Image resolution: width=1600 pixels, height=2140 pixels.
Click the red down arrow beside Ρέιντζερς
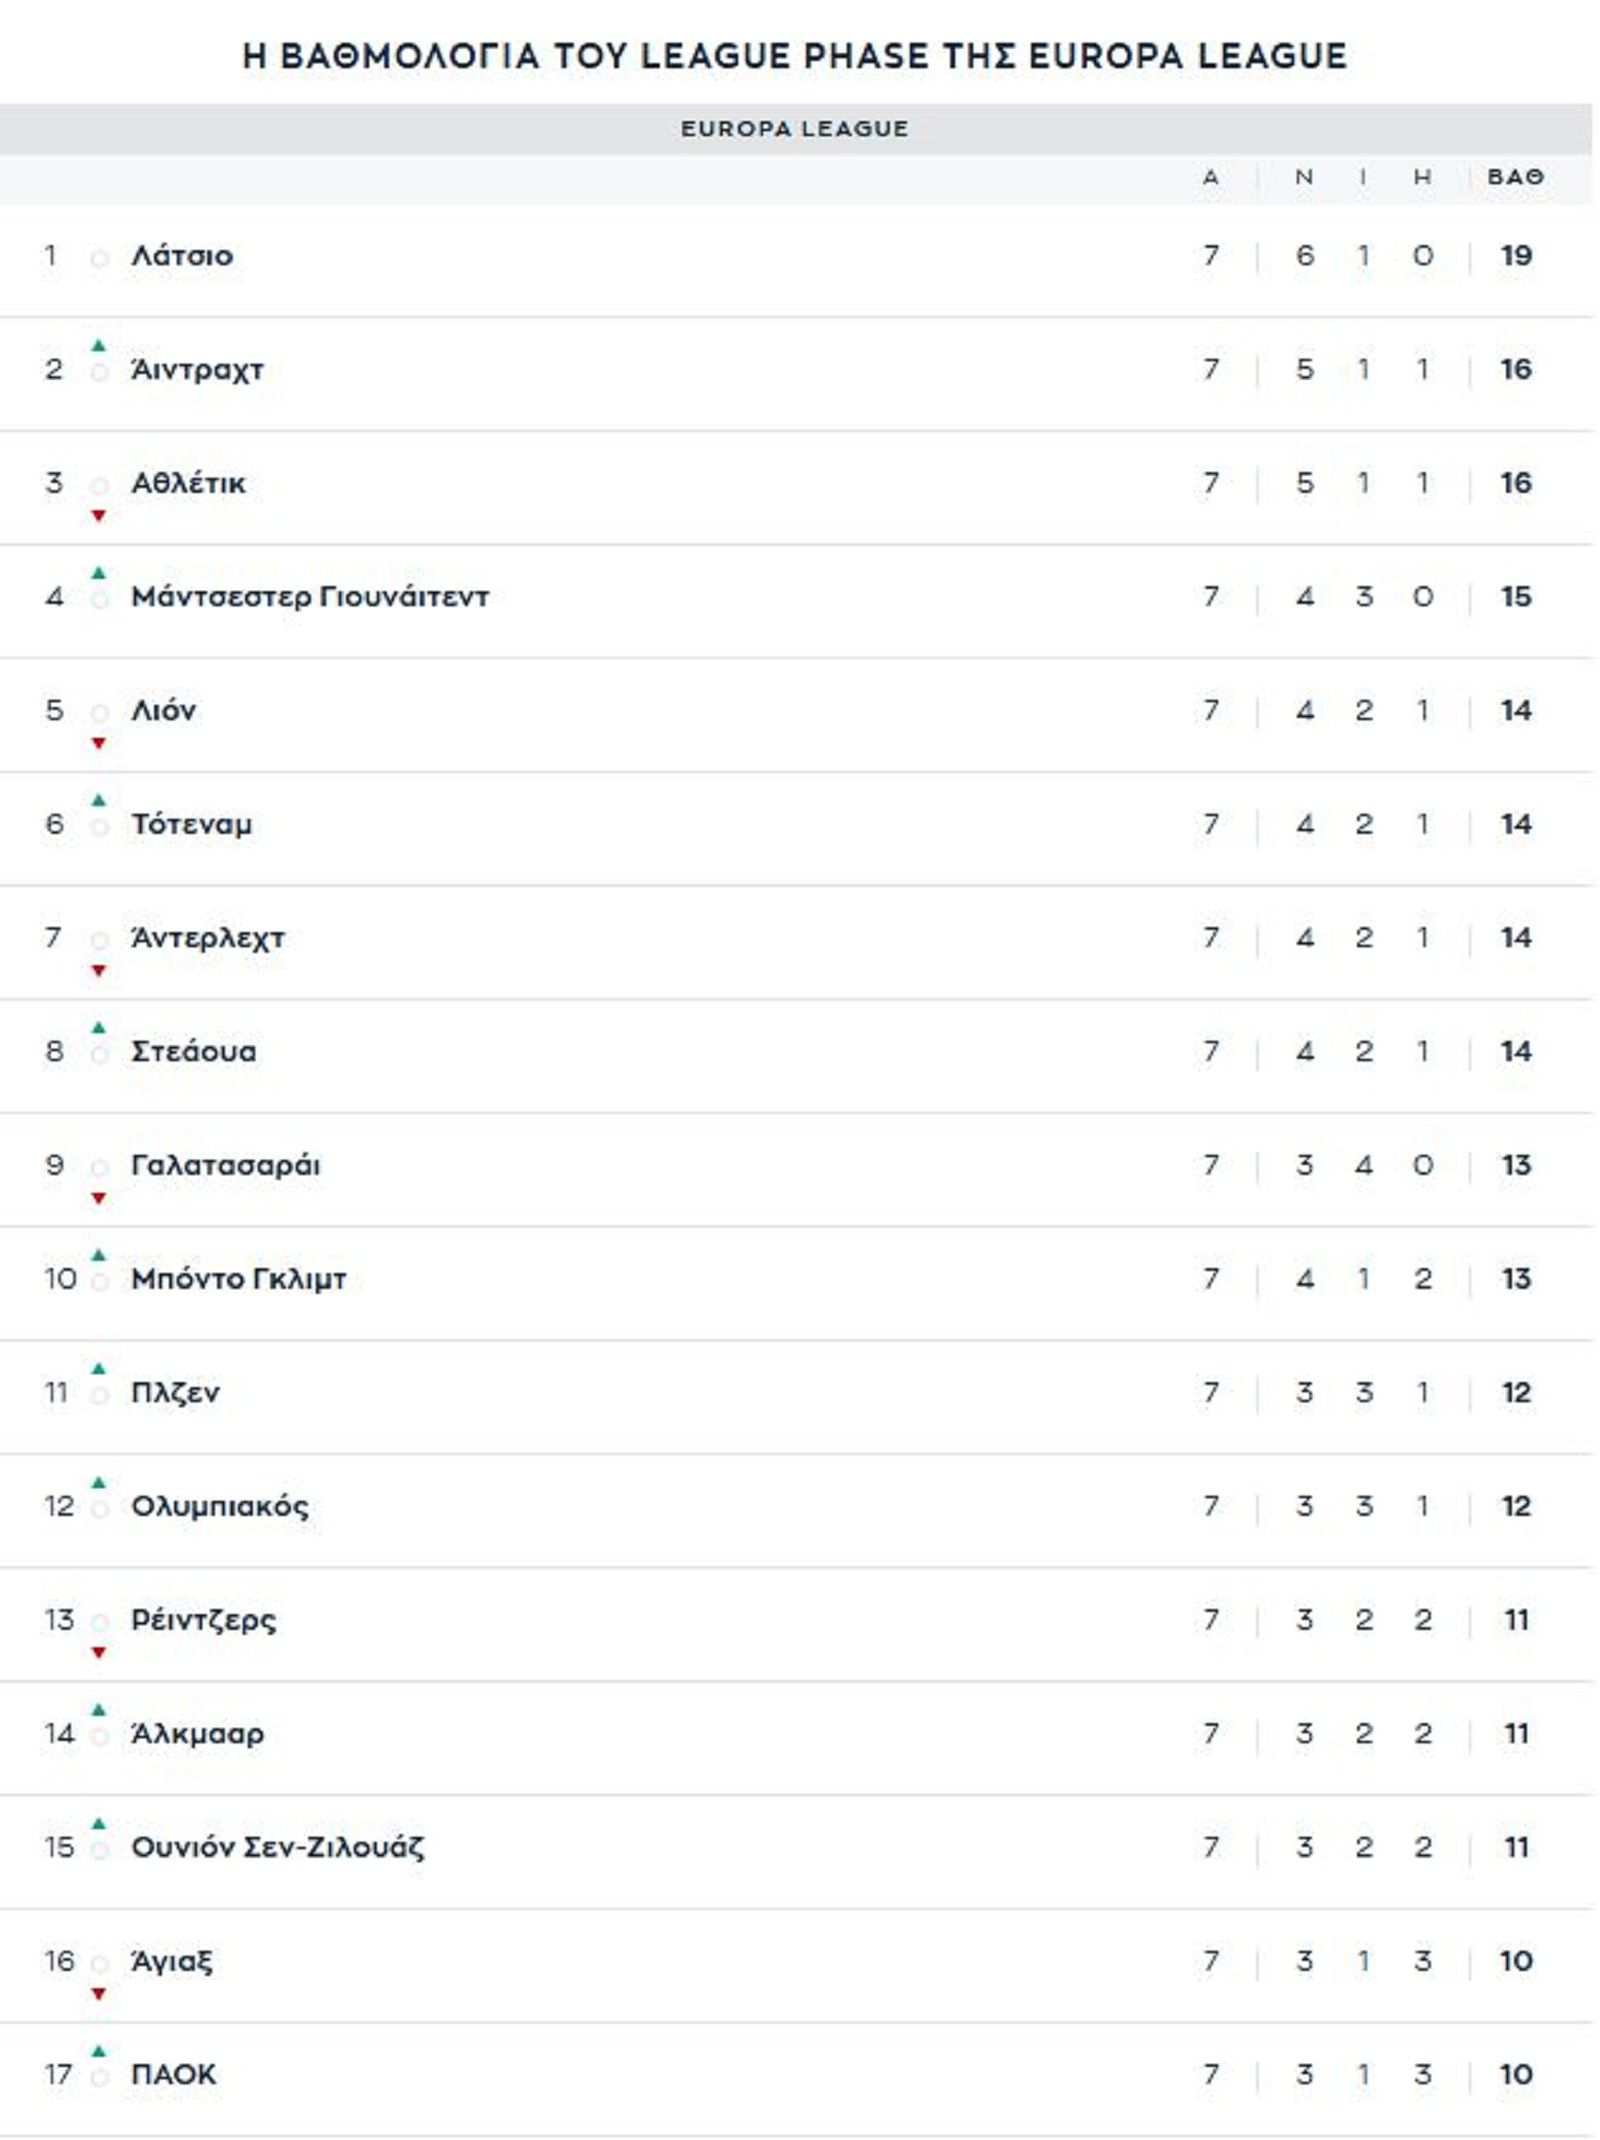[98, 1653]
